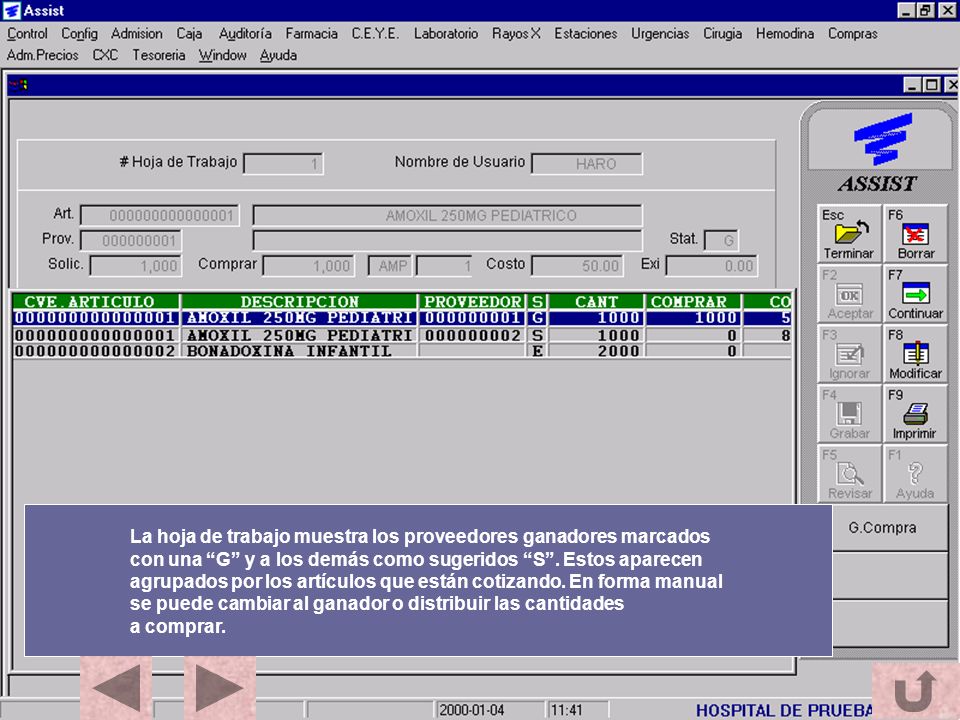Screen dimensions: 960x720
Task: Click the DESCRIPCION column header
Action: tap(299, 302)
